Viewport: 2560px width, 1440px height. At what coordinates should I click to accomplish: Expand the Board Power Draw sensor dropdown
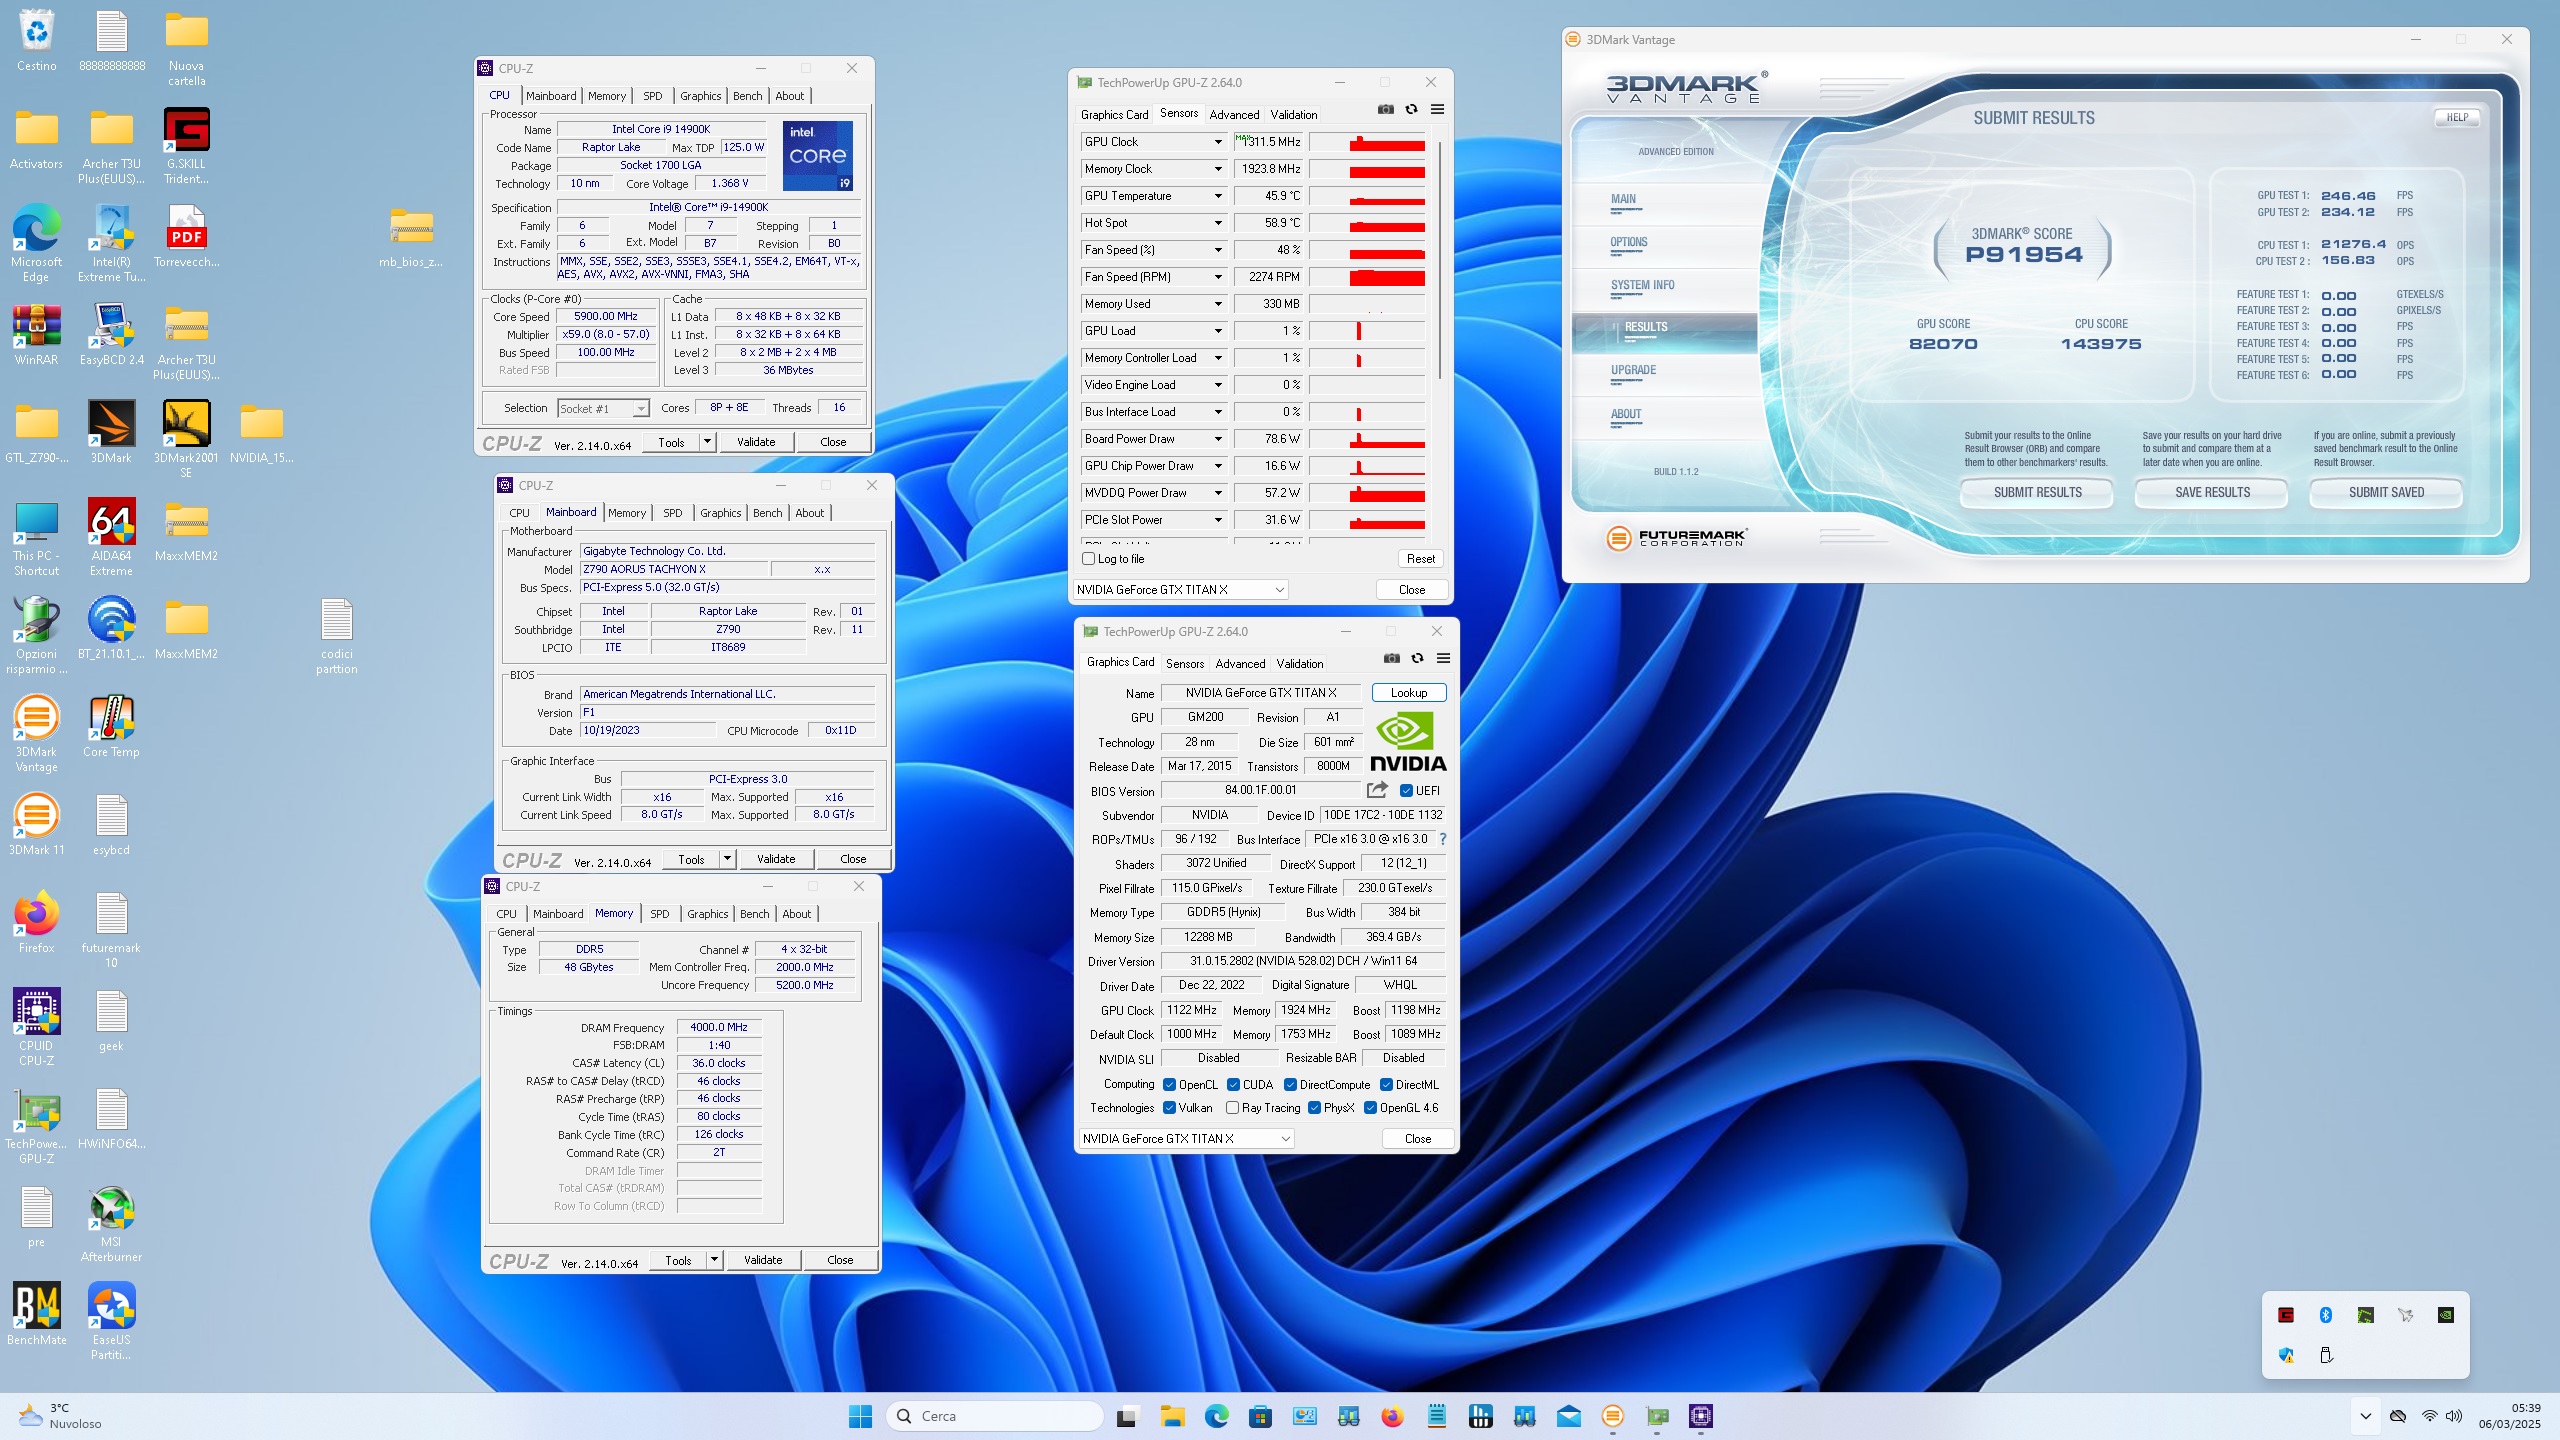click(1218, 439)
